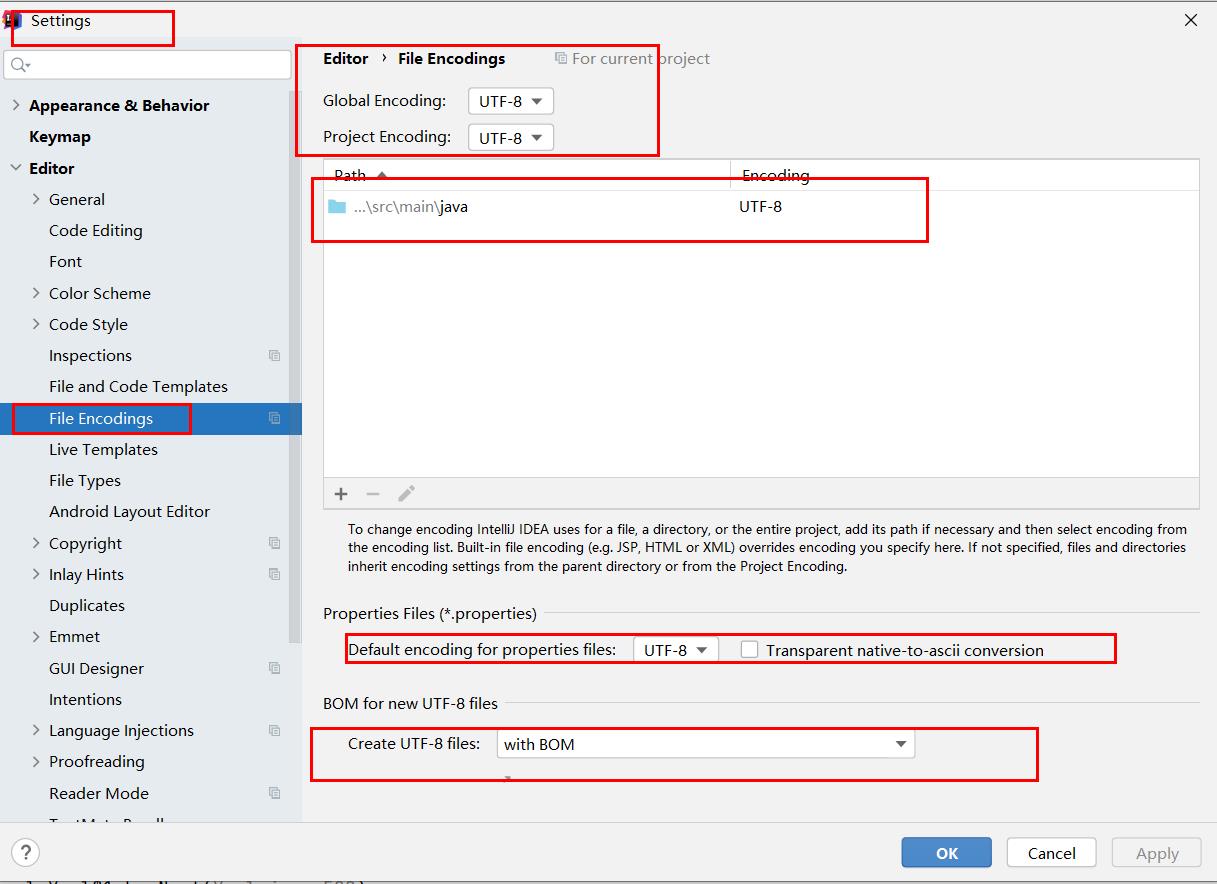Open Android Layout Editor settings
This screenshot has height=884, width=1217.
[130, 511]
